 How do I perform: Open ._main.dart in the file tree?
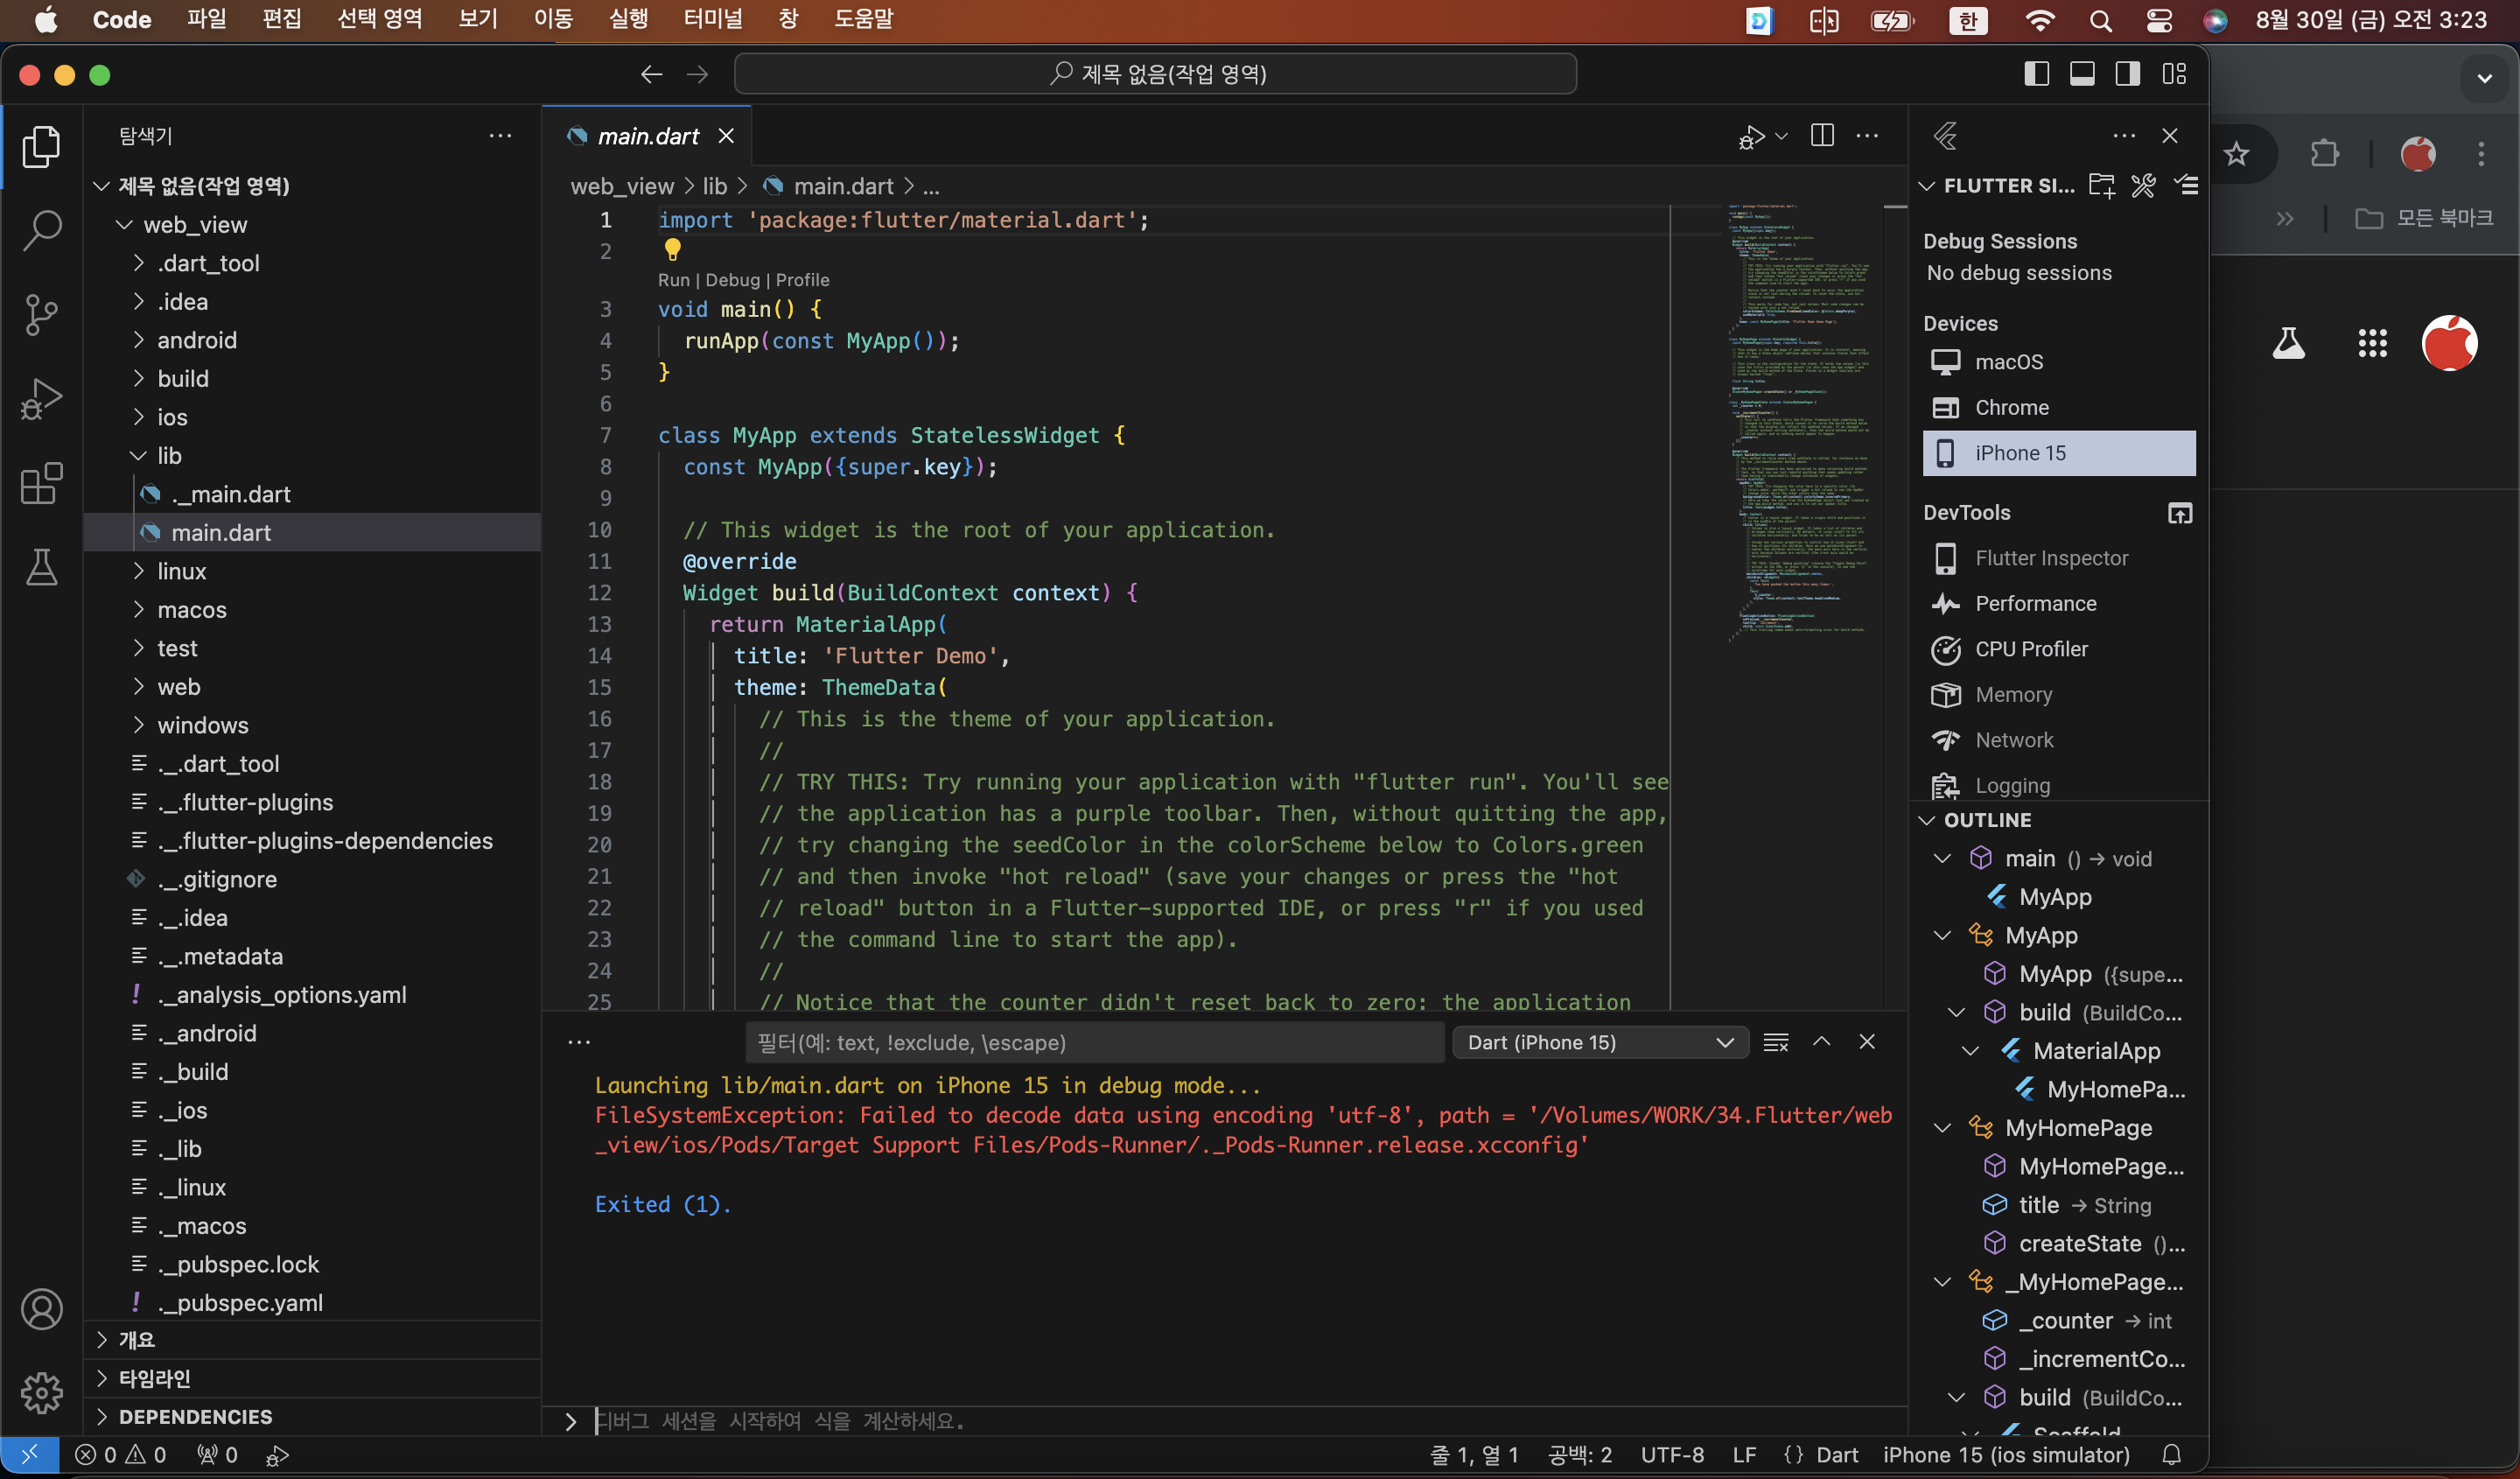pyautogui.click(x=312, y=494)
